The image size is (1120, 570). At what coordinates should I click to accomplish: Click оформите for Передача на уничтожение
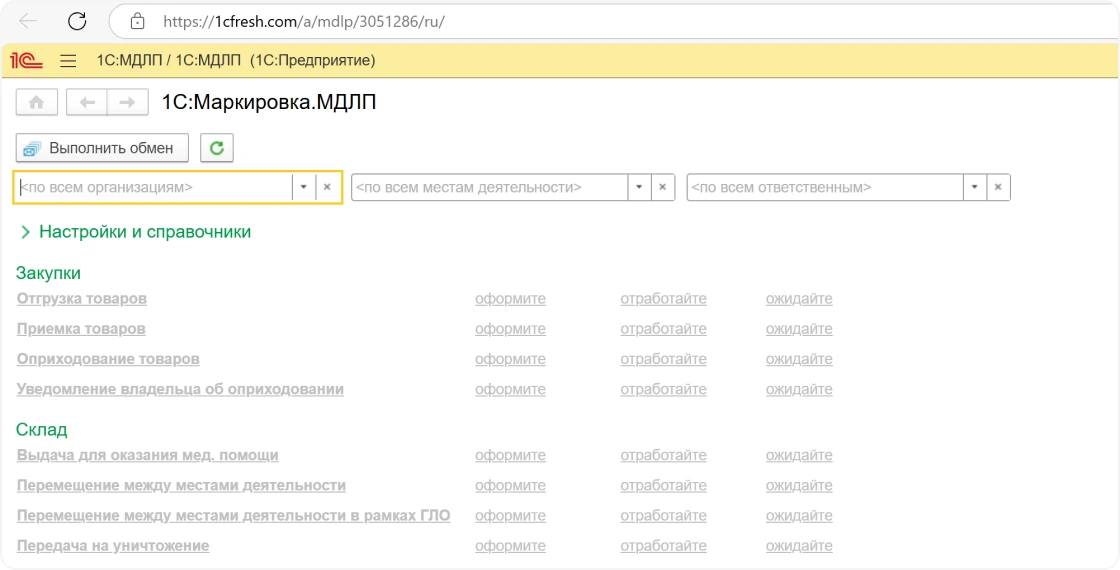(510, 546)
